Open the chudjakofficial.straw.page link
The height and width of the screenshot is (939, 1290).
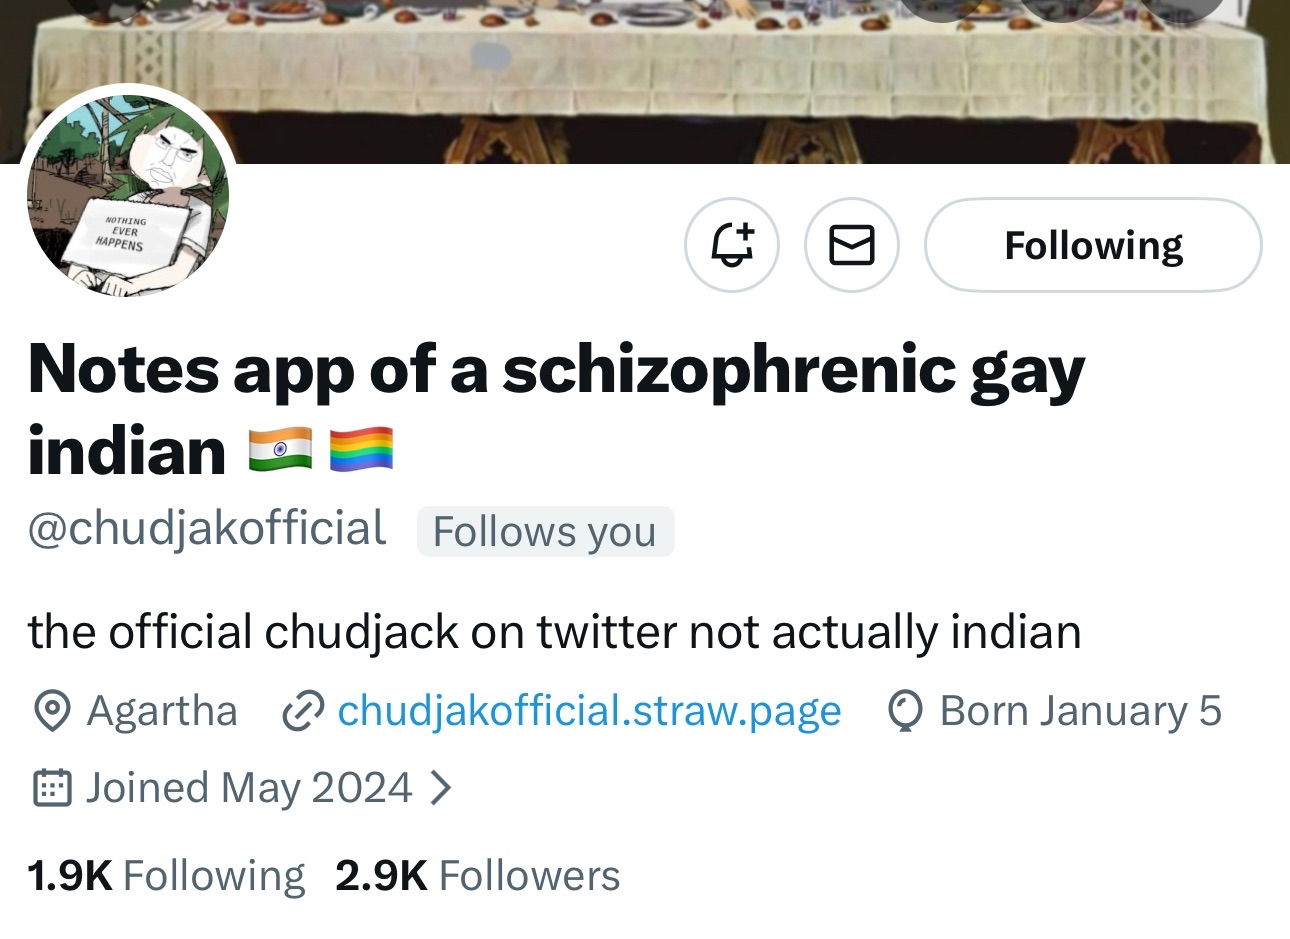589,711
